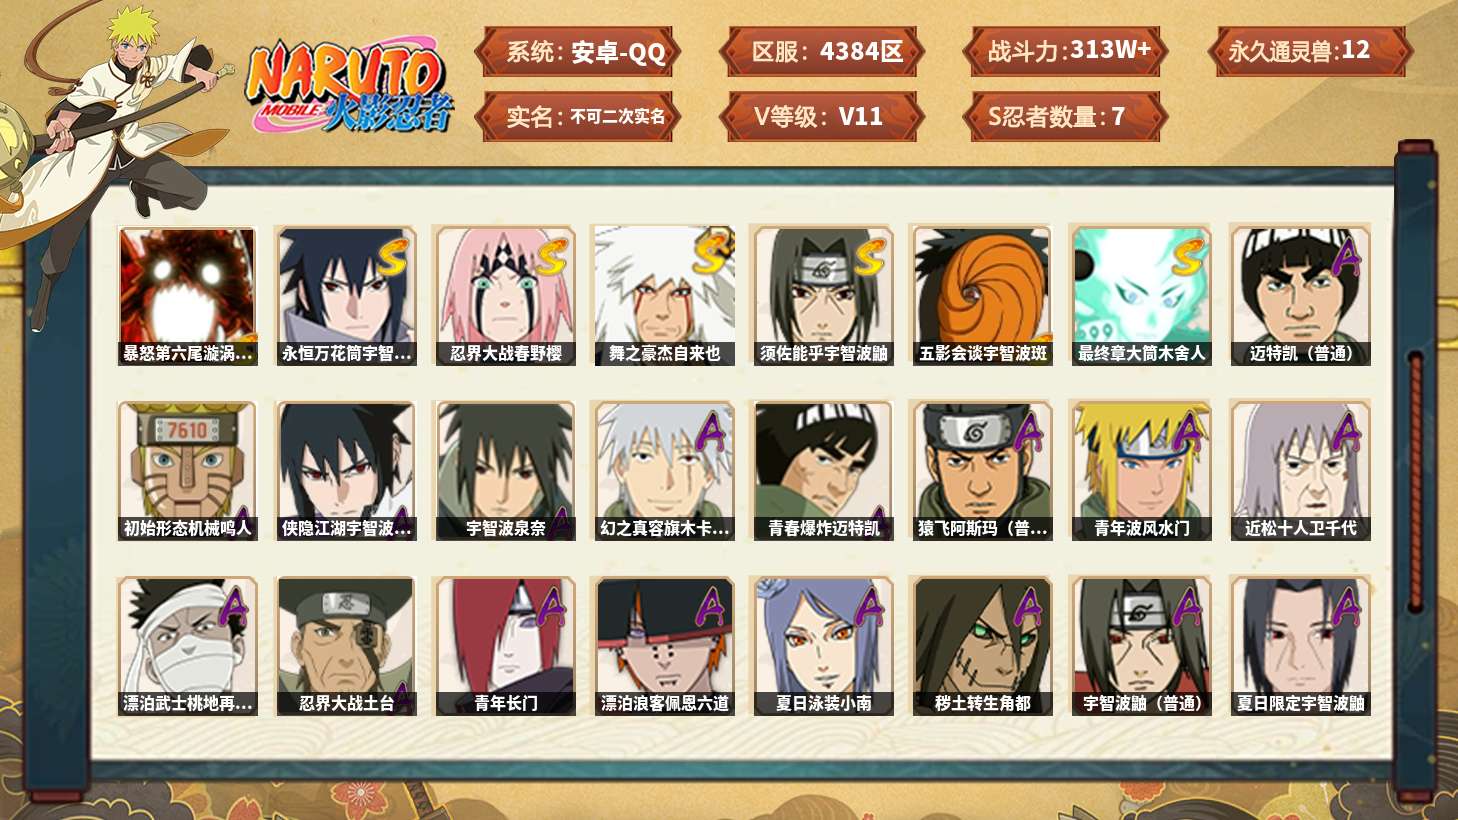This screenshot has width=1458, height=820.
Task: Select the 青年波风水门 portrait
Action: pyautogui.click(x=1141, y=471)
